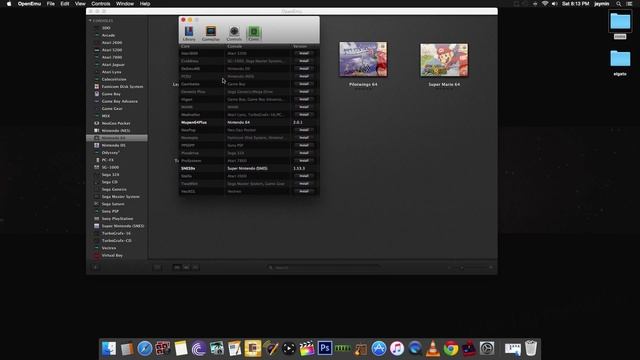Select Odyssey² in the sidebar
The image size is (640, 360).
coord(110,153)
